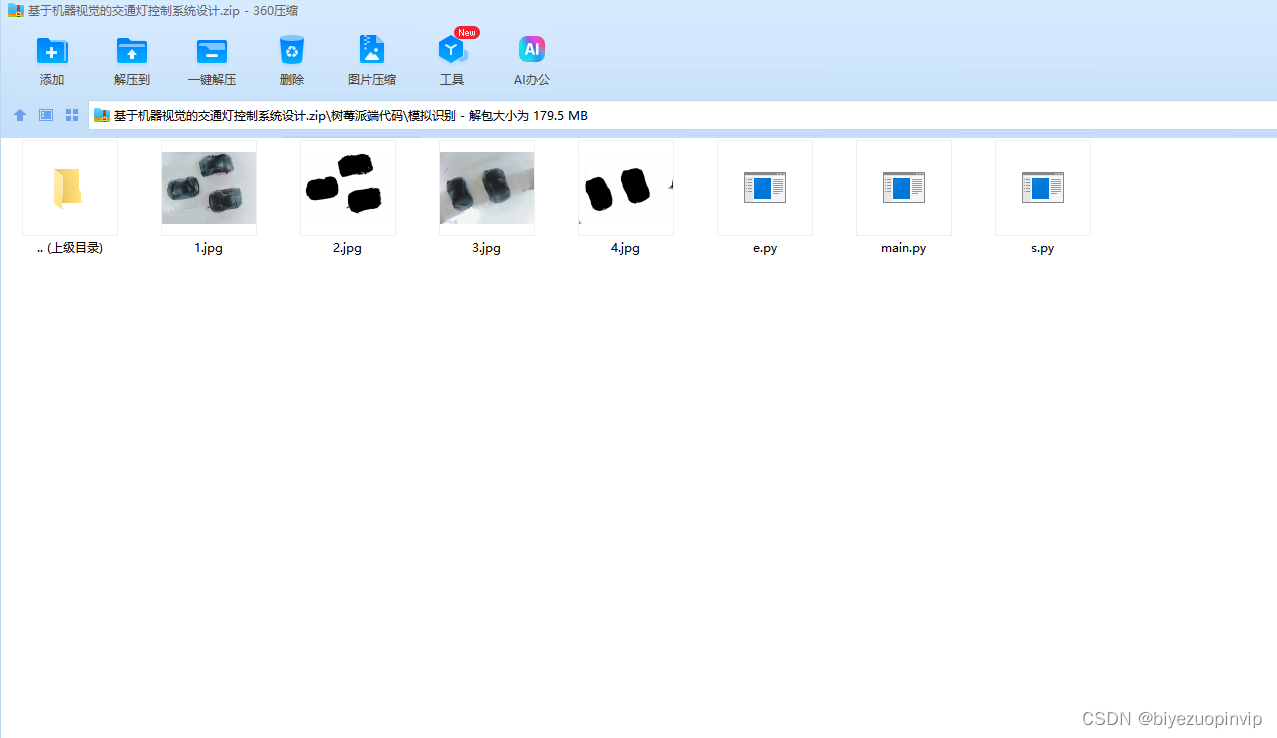The height and width of the screenshot is (738, 1277).
Task: Click the "工具" toolbar label
Action: 452,80
